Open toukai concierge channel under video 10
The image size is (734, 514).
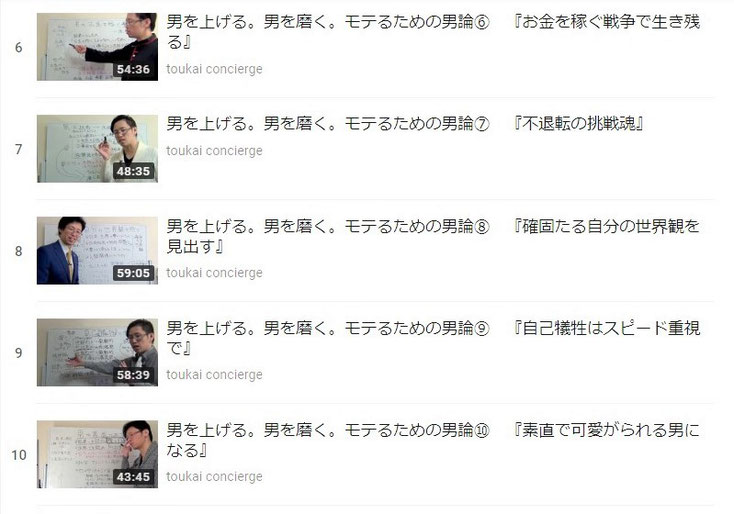coord(214,476)
